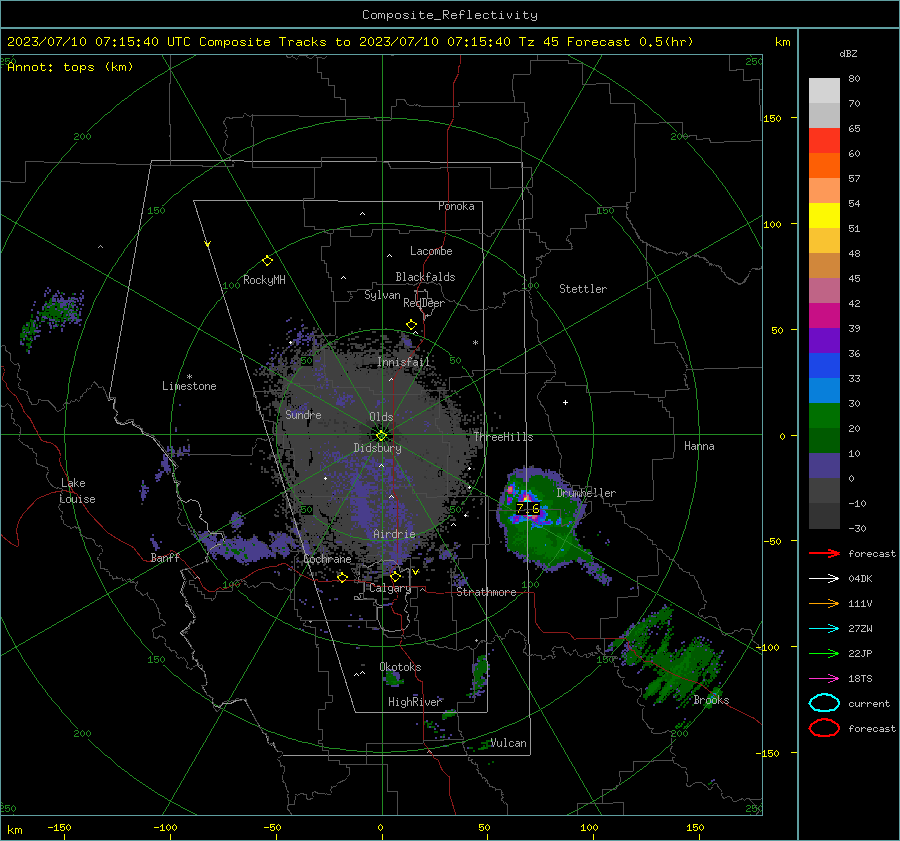Pick the magenta 39-42 dBZ color swatch
The height and width of the screenshot is (841, 900).
click(824, 316)
